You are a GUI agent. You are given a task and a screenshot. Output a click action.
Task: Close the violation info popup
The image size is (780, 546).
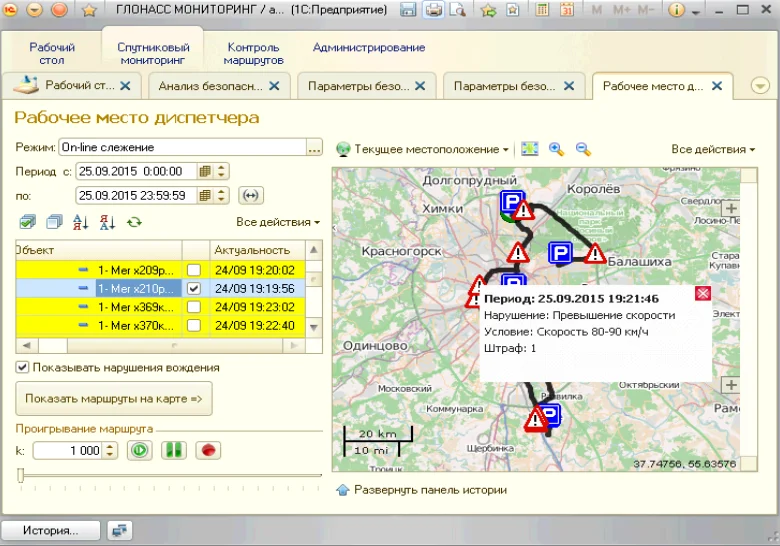(x=703, y=293)
